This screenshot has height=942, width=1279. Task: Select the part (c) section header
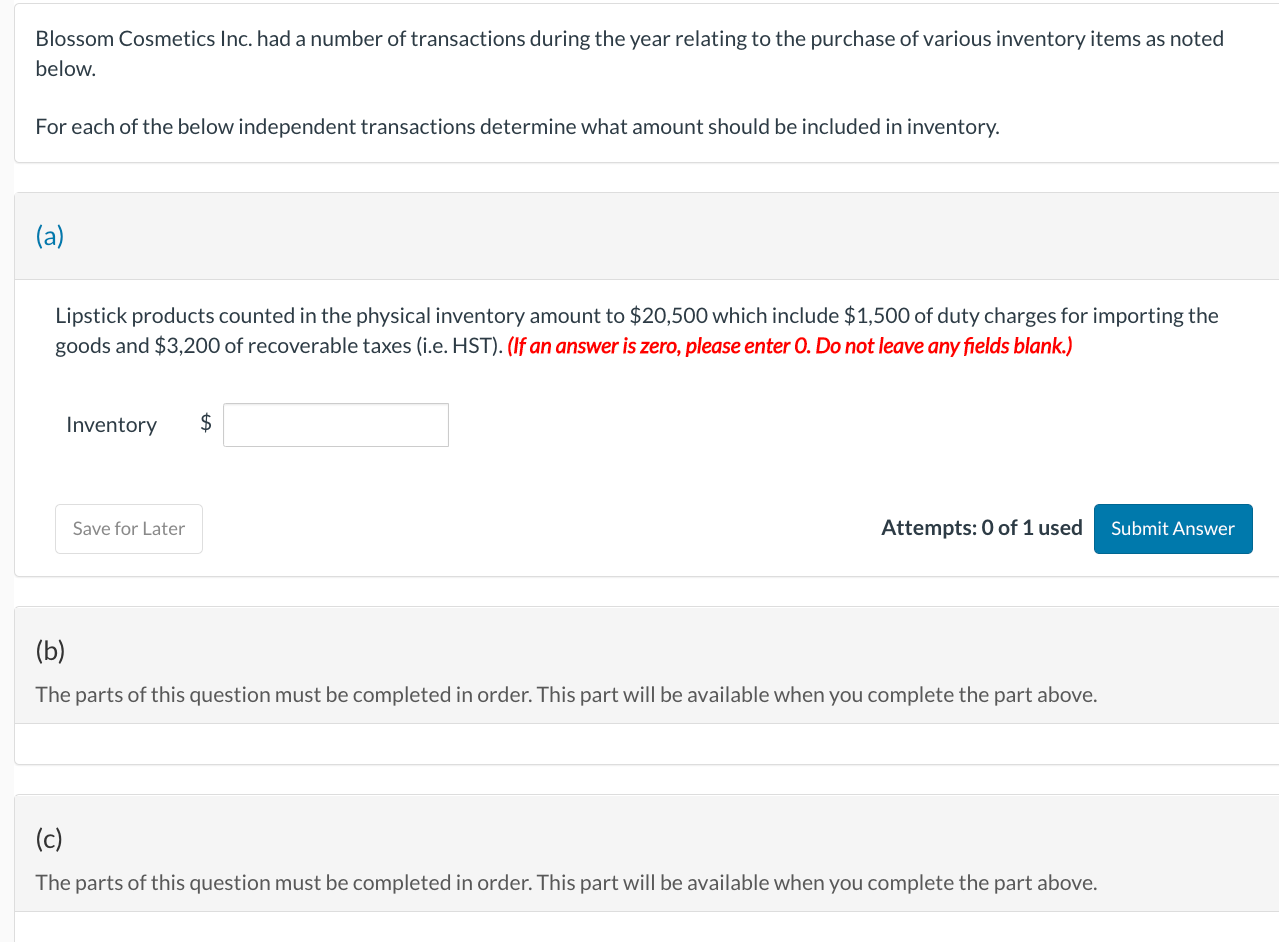point(640,839)
